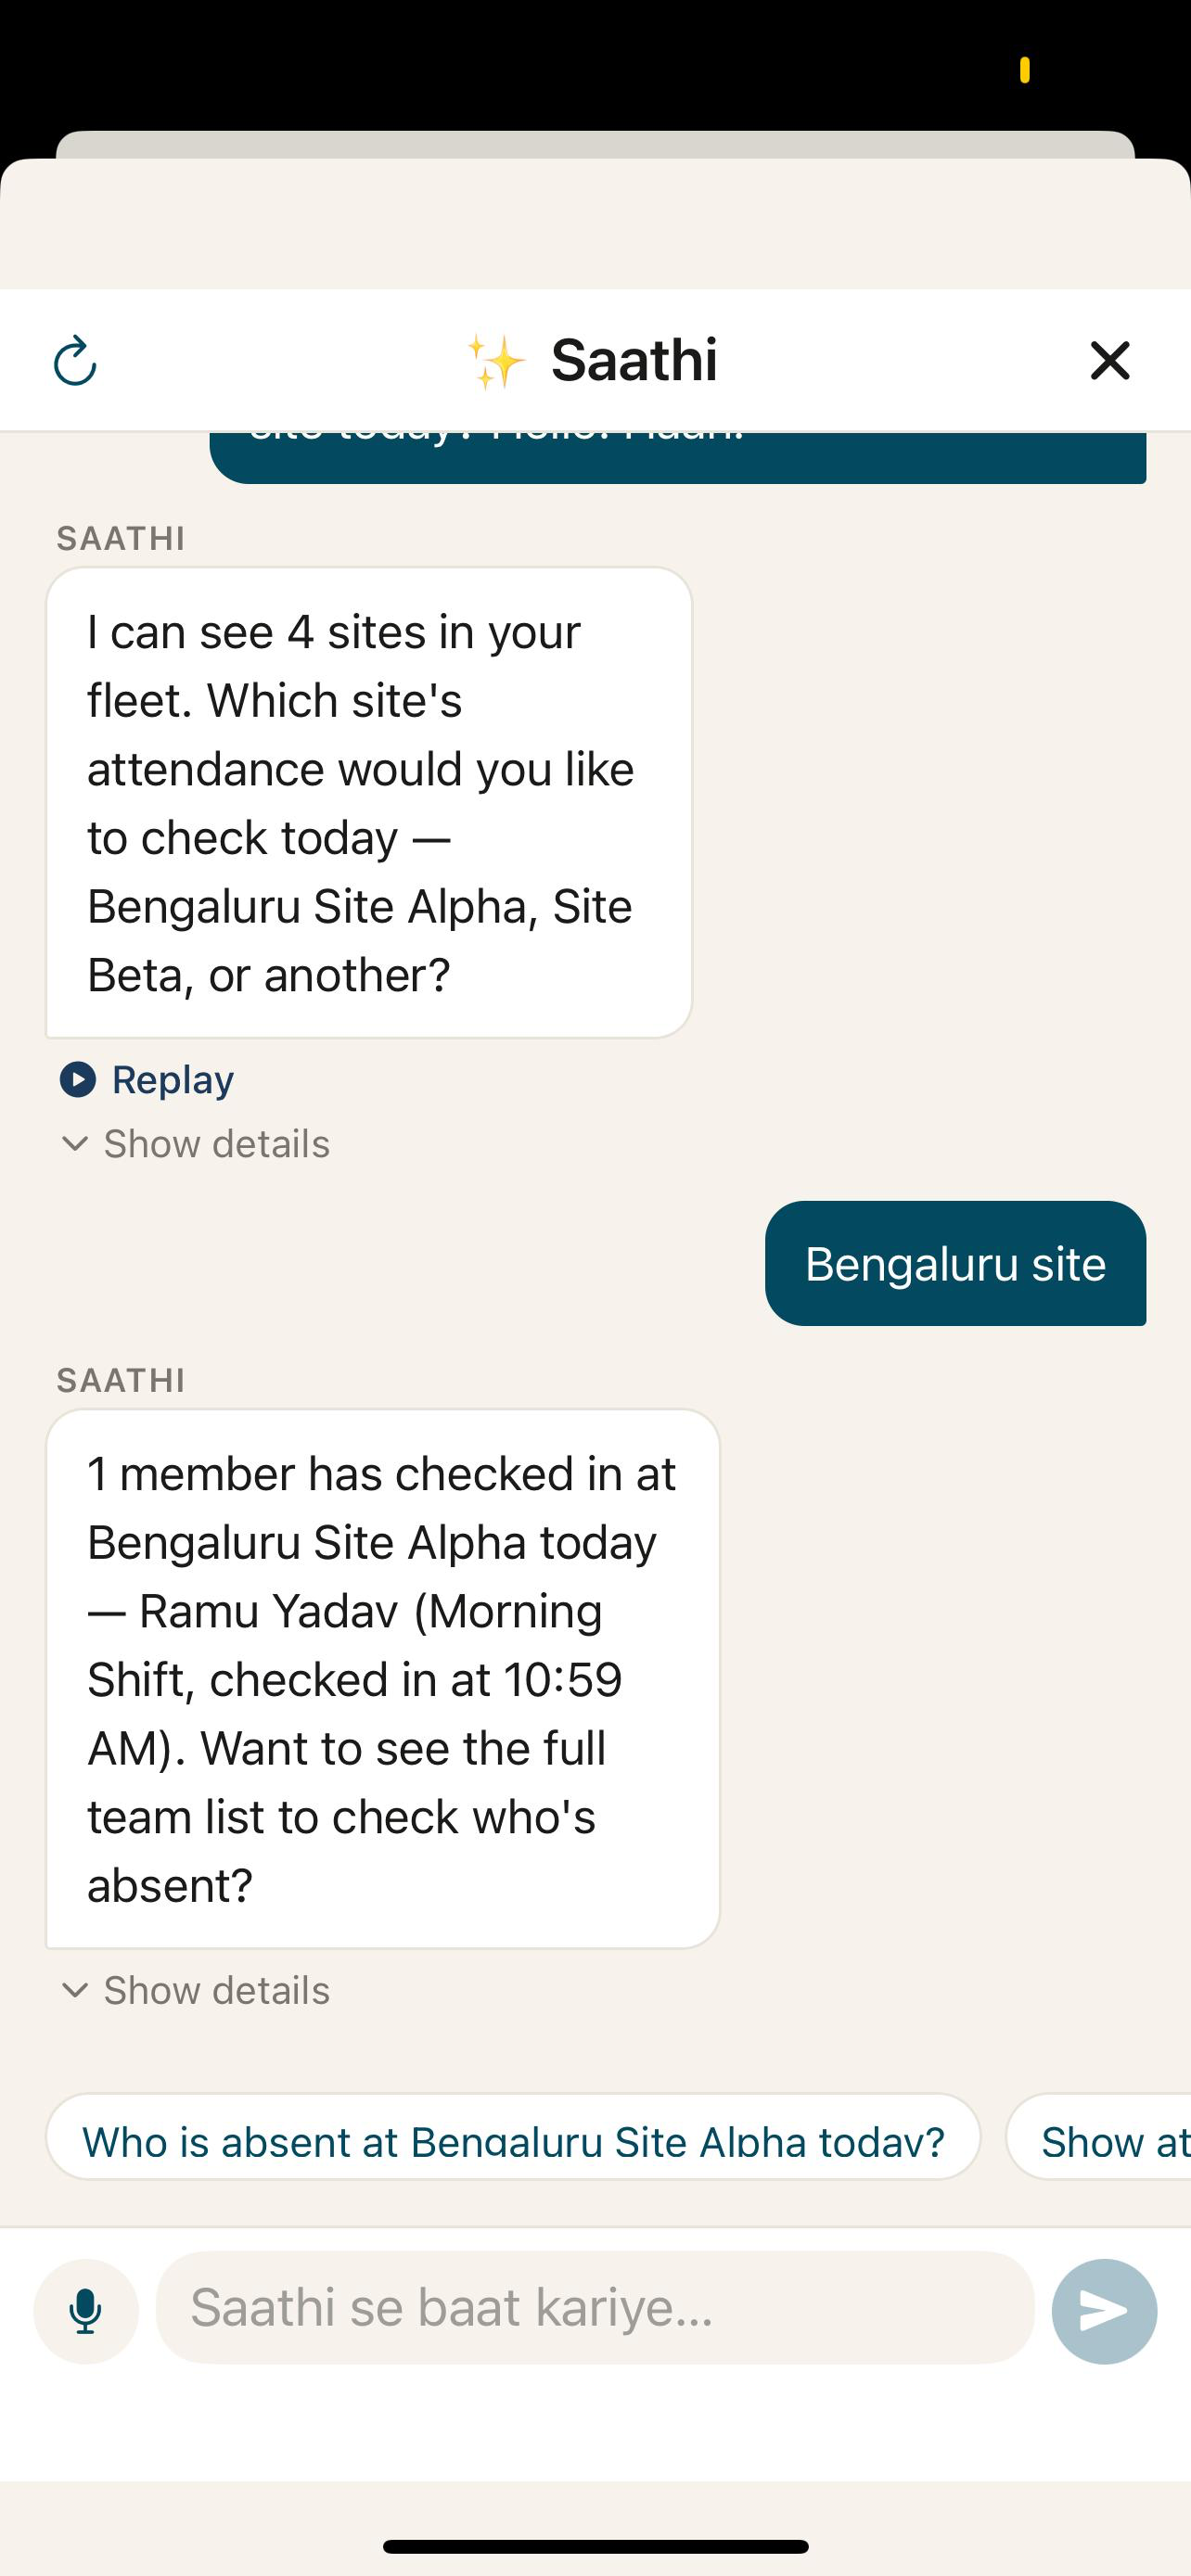Tap the 'Bengaluru site' sent message bubble
Screen dimensions: 1191x2576
[955, 1264]
